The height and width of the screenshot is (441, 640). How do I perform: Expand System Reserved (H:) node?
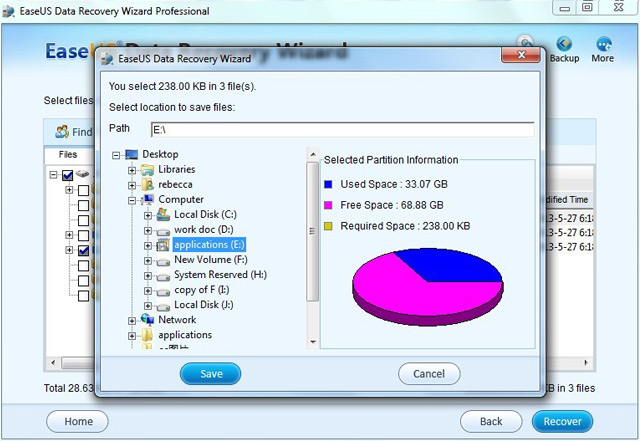(148, 276)
